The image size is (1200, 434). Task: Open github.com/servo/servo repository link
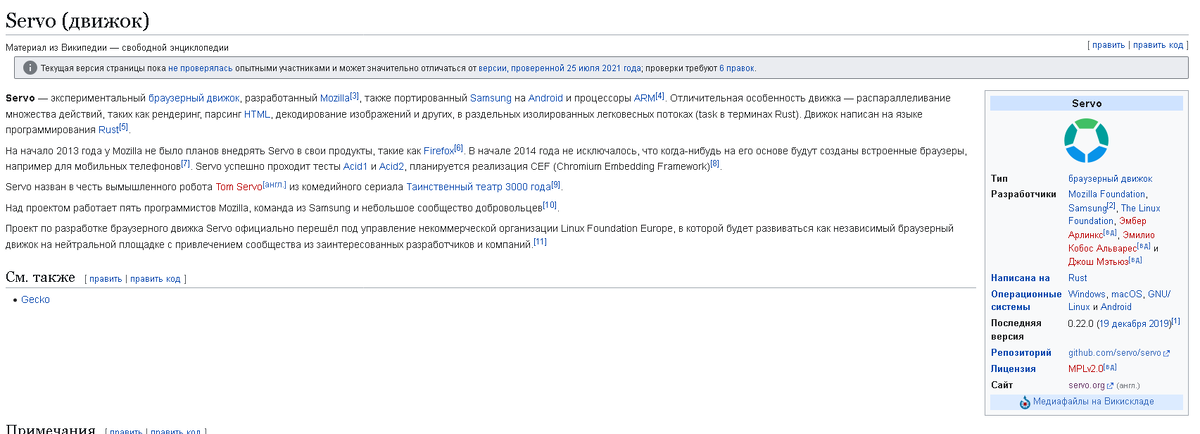coord(1114,353)
